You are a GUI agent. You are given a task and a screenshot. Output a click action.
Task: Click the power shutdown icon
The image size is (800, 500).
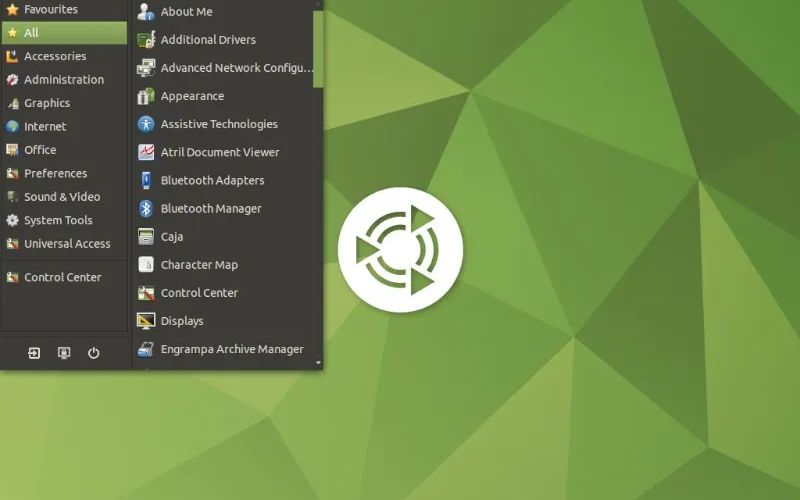93,353
